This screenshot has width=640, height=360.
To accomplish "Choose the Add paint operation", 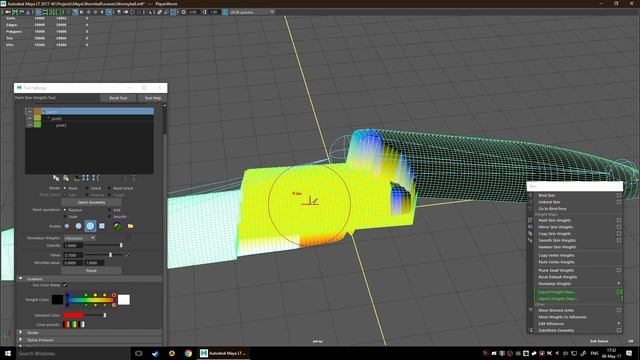I will (109, 210).
